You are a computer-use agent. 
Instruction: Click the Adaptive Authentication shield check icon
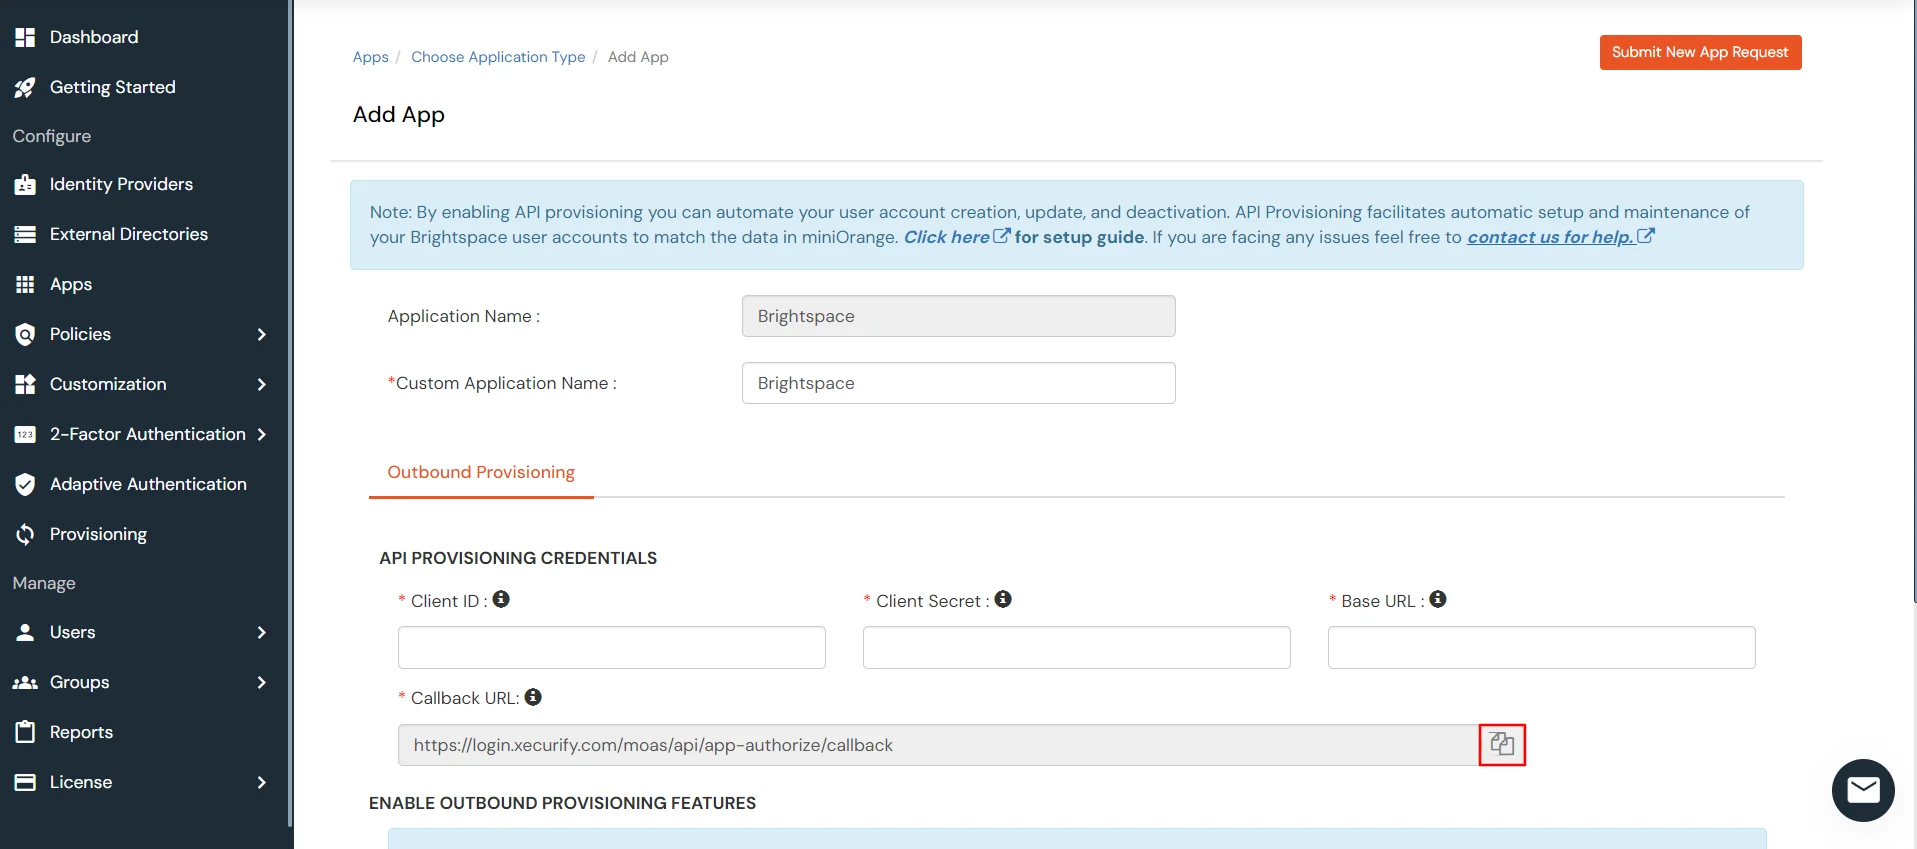[25, 484]
